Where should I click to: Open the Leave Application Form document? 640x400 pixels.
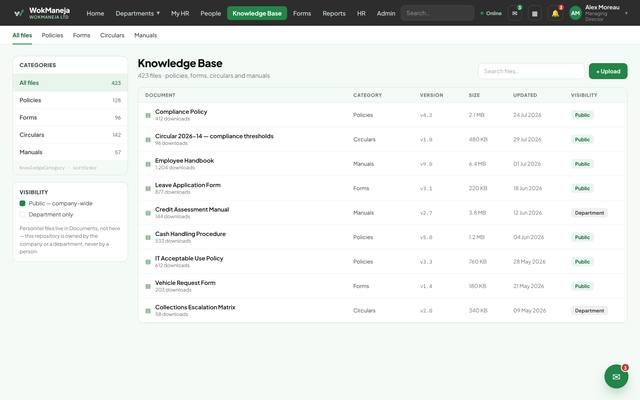click(188, 185)
